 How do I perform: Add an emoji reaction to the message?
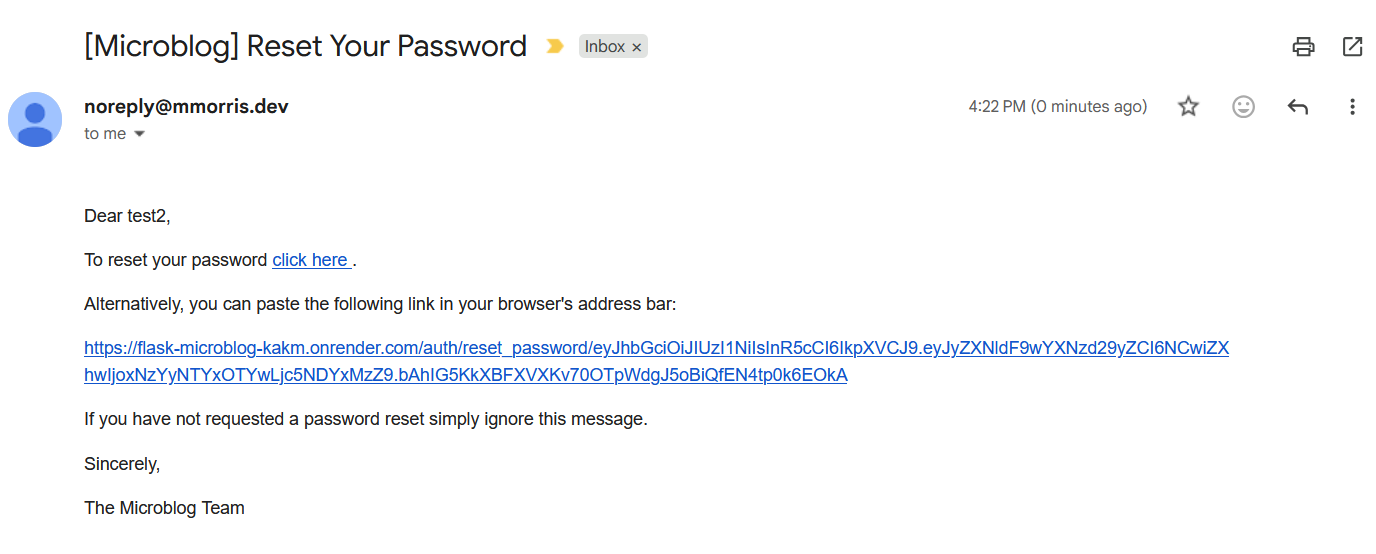tap(1243, 106)
